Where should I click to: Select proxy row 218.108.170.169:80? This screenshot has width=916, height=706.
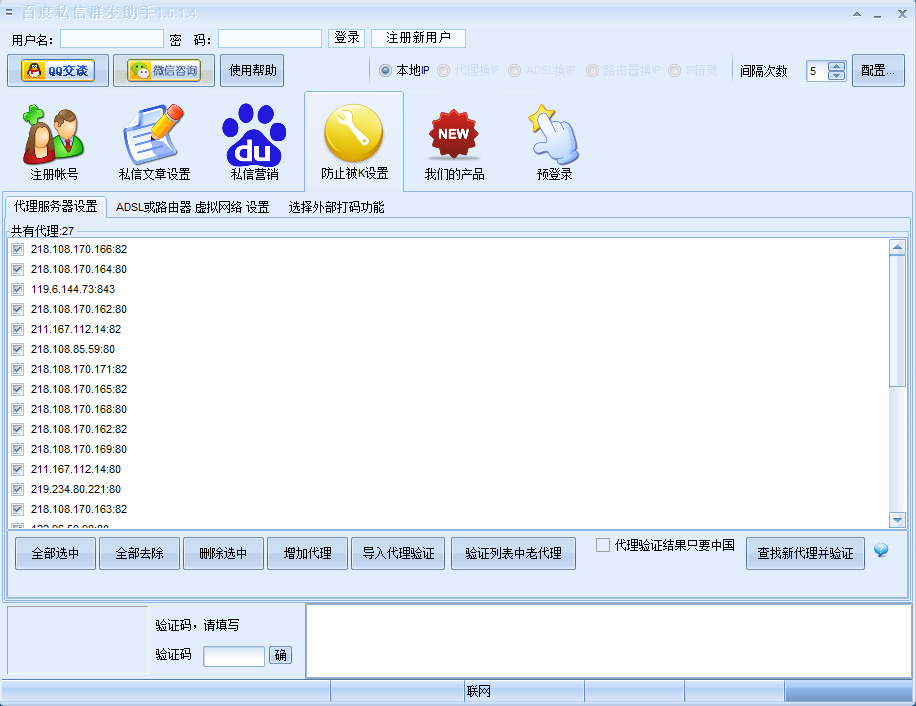pyautogui.click(x=79, y=449)
